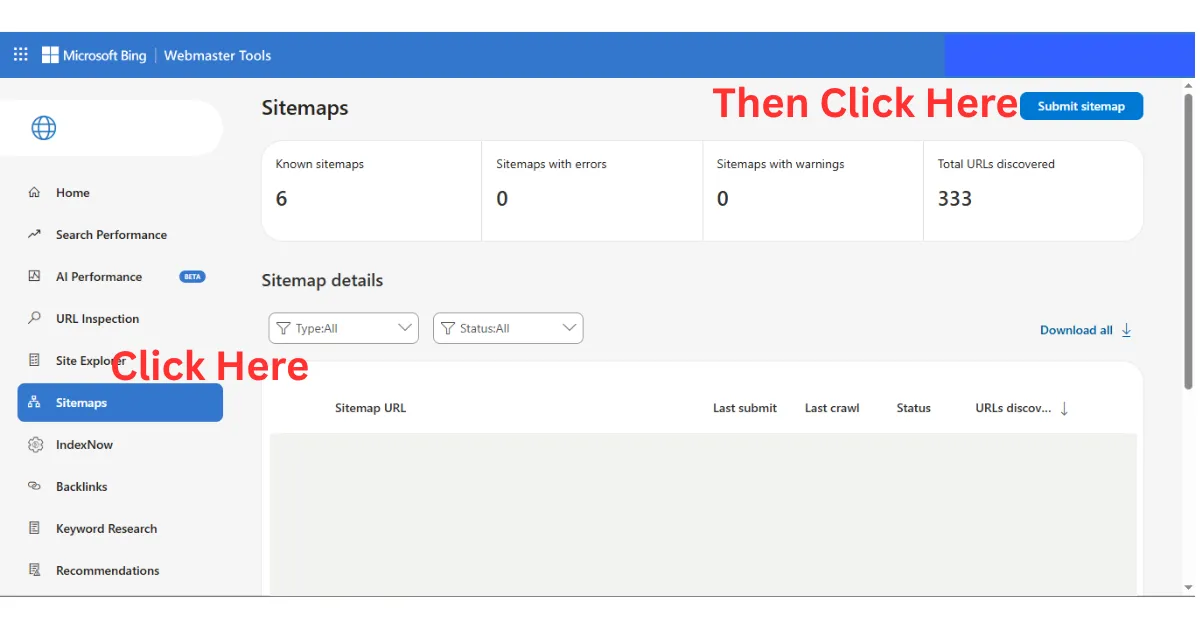The width and height of the screenshot is (1200, 628).
Task: Select the Sitemaps sidebar item
Action: coord(120,402)
